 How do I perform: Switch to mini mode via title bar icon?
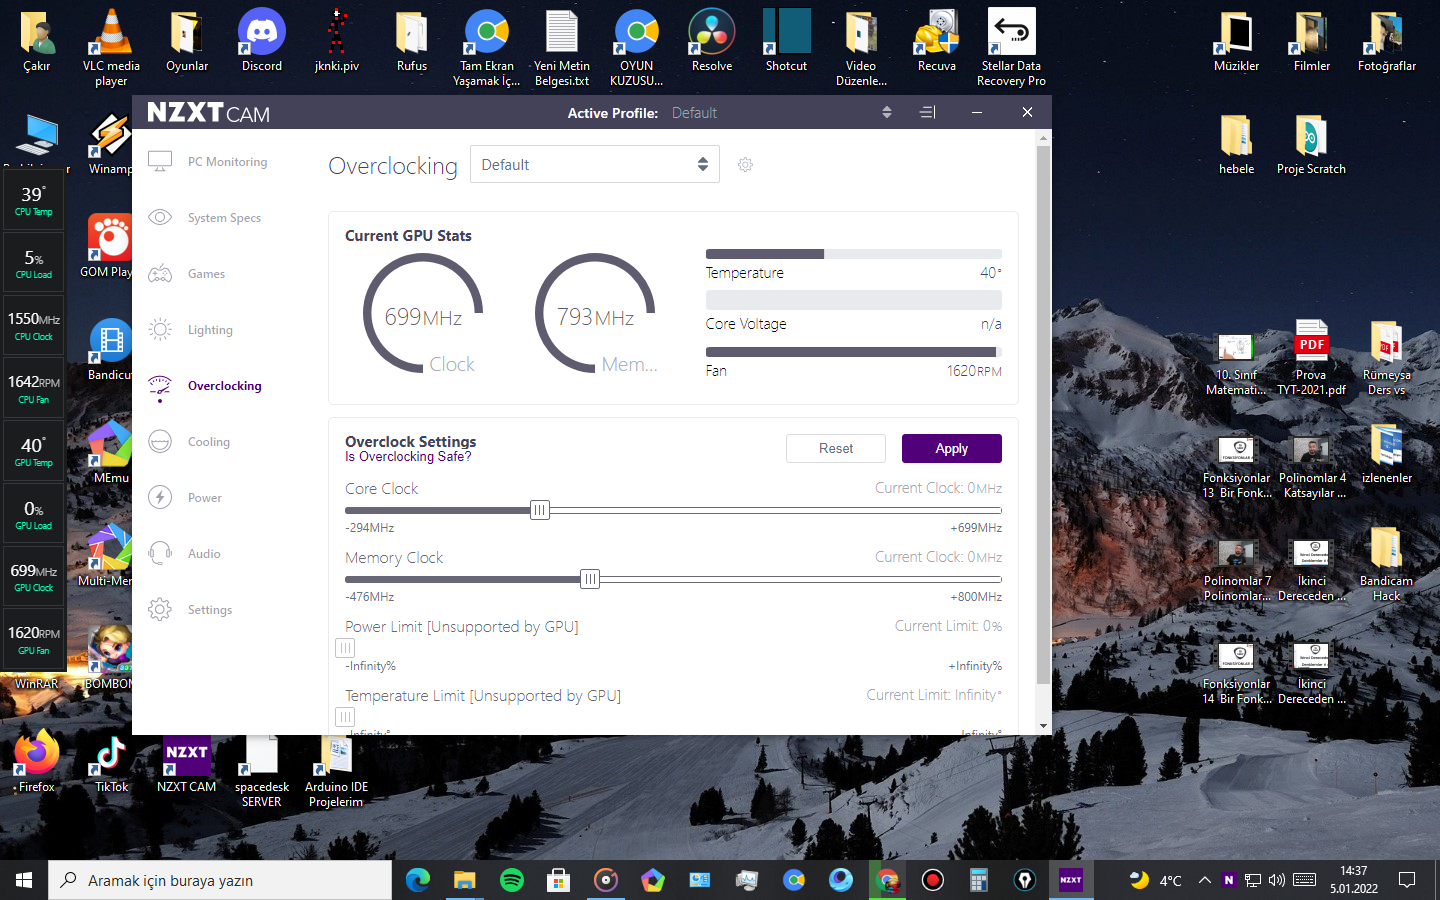pos(927,113)
